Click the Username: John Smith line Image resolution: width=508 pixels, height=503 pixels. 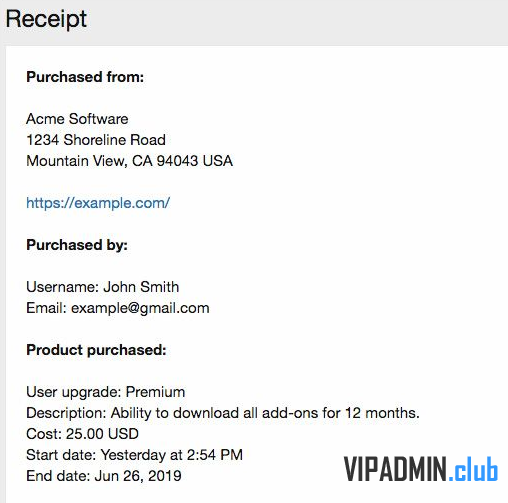(103, 287)
